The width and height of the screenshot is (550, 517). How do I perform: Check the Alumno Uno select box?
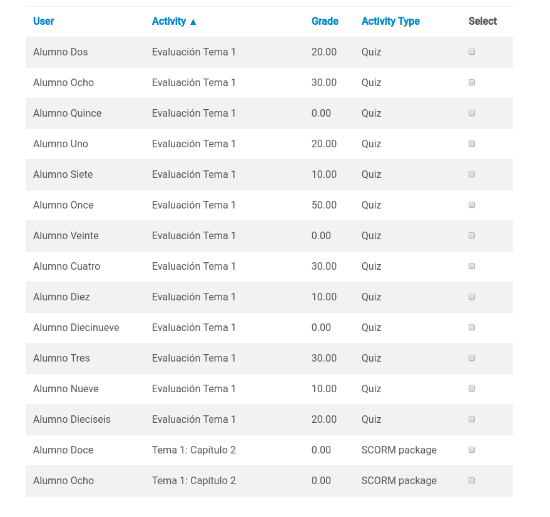point(472,143)
